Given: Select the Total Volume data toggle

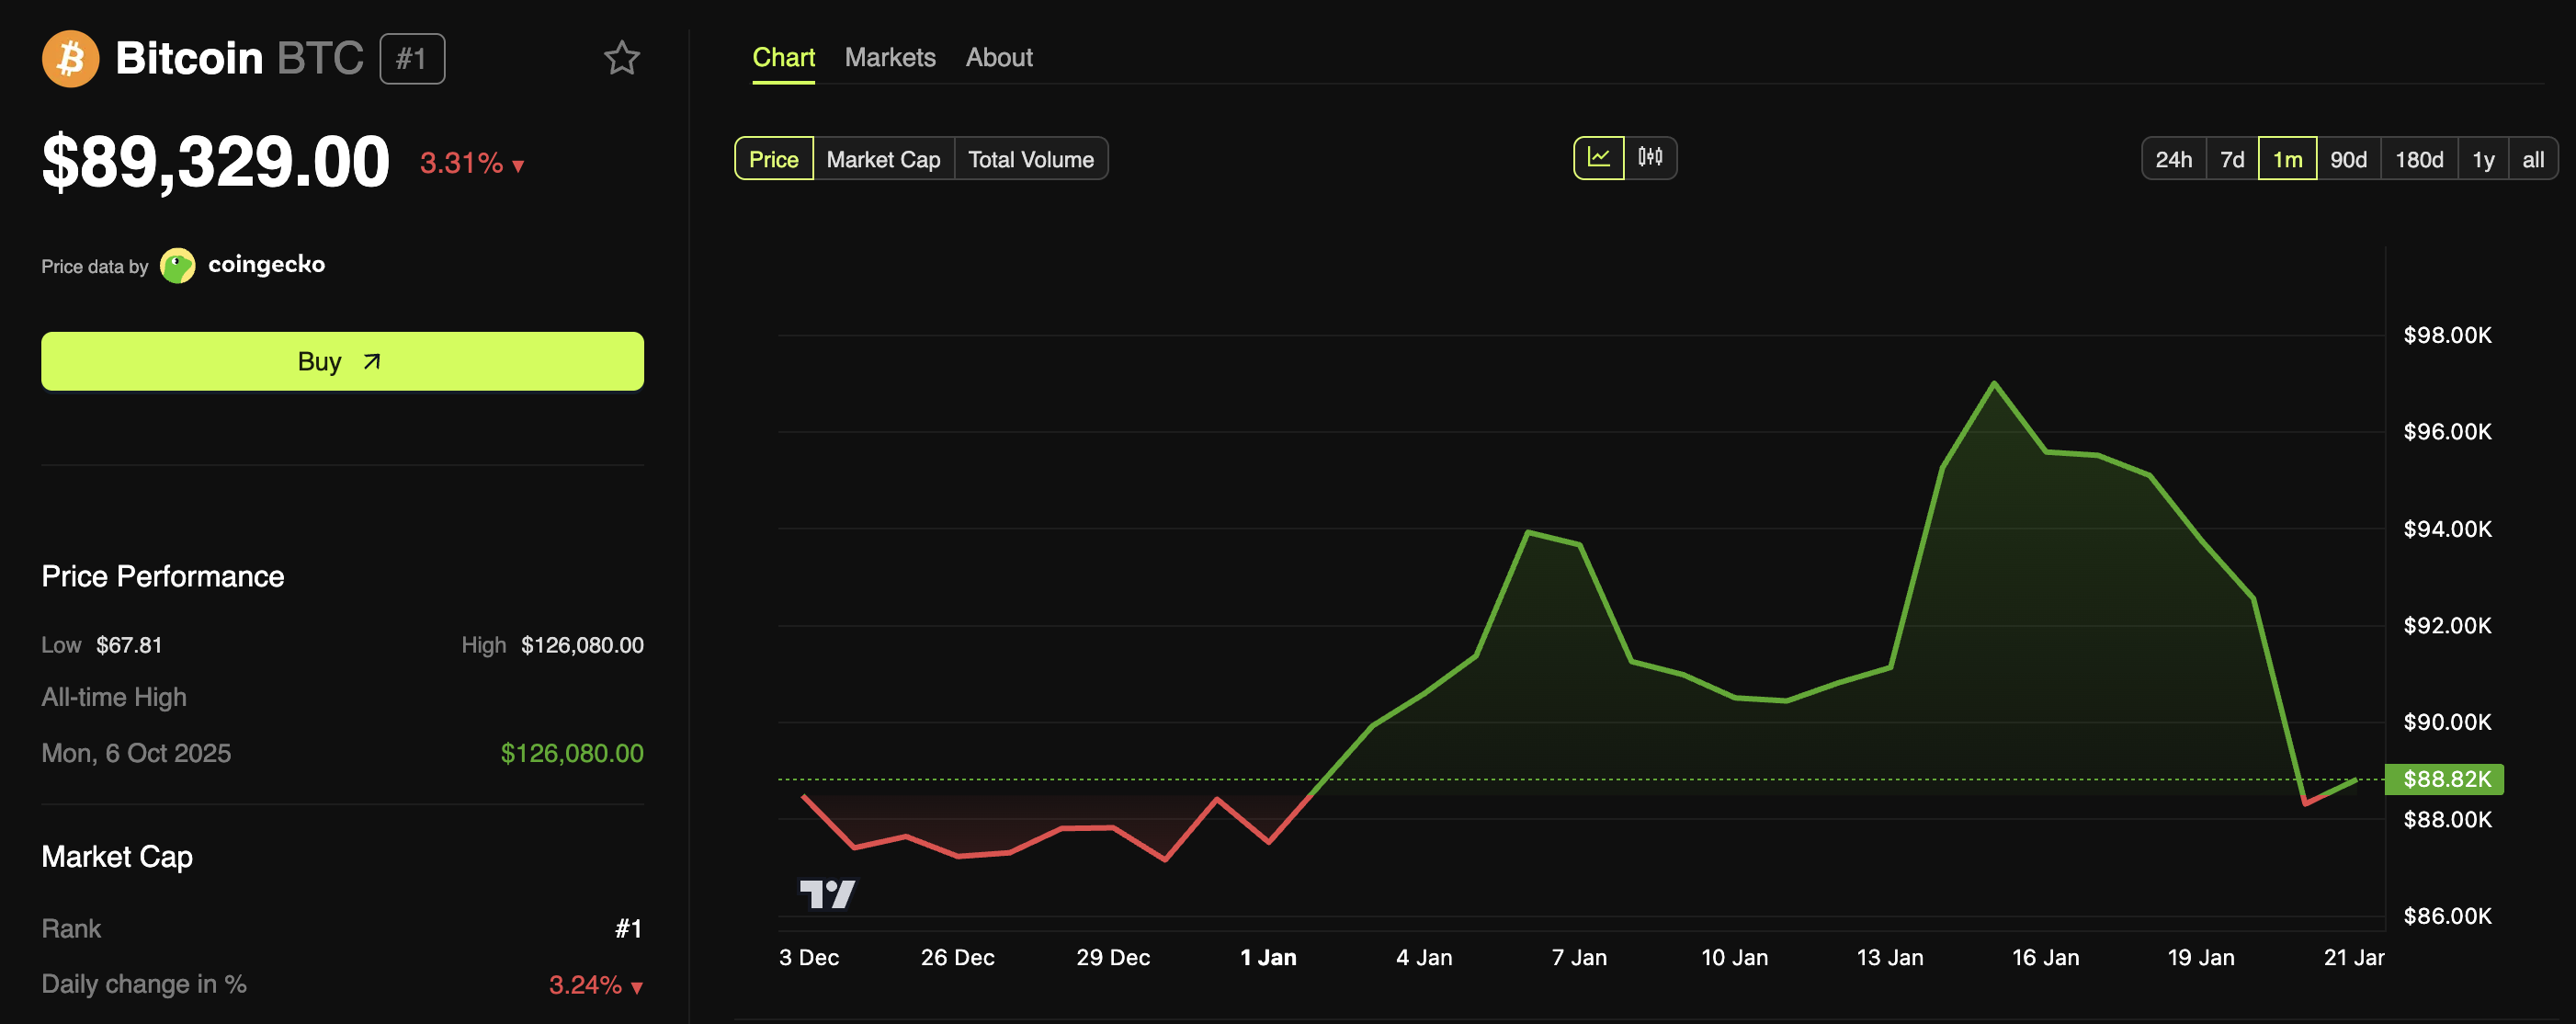Looking at the screenshot, I should point(1030,159).
